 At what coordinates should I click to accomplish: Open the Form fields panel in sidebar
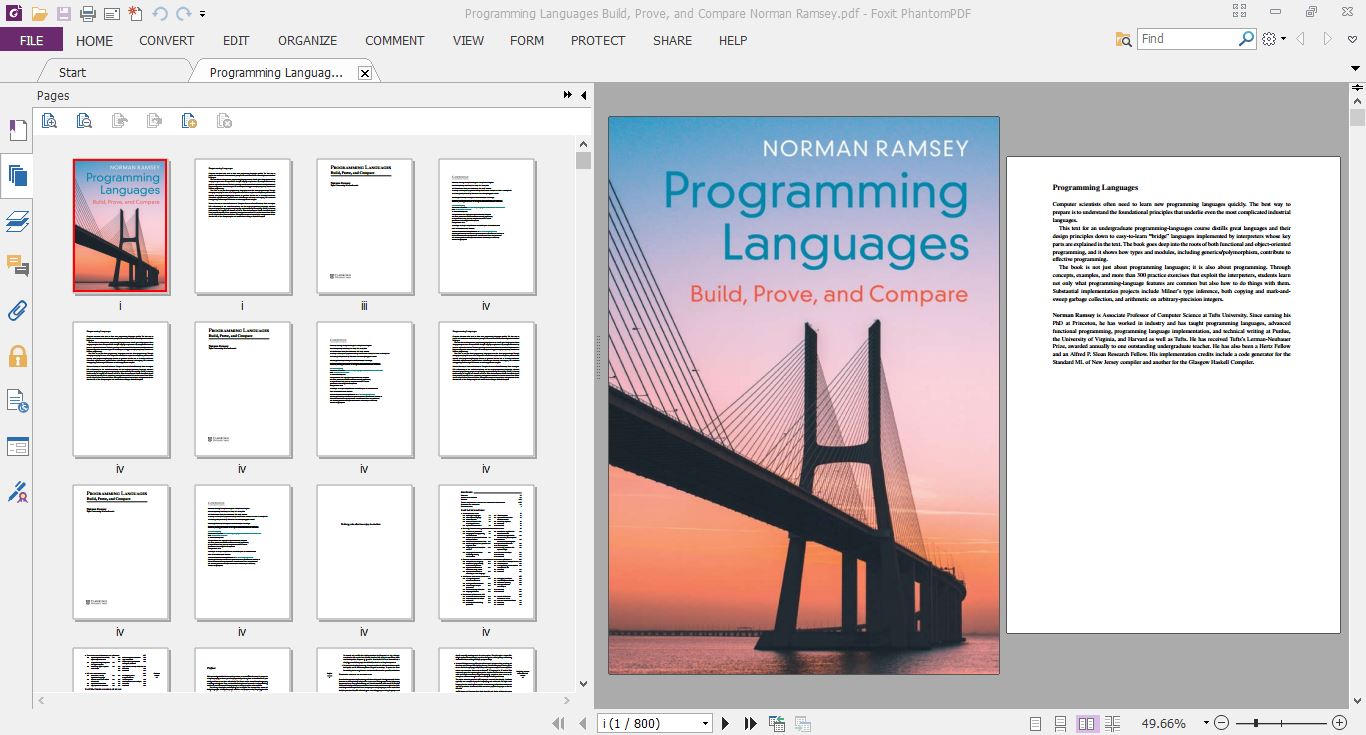point(17,446)
